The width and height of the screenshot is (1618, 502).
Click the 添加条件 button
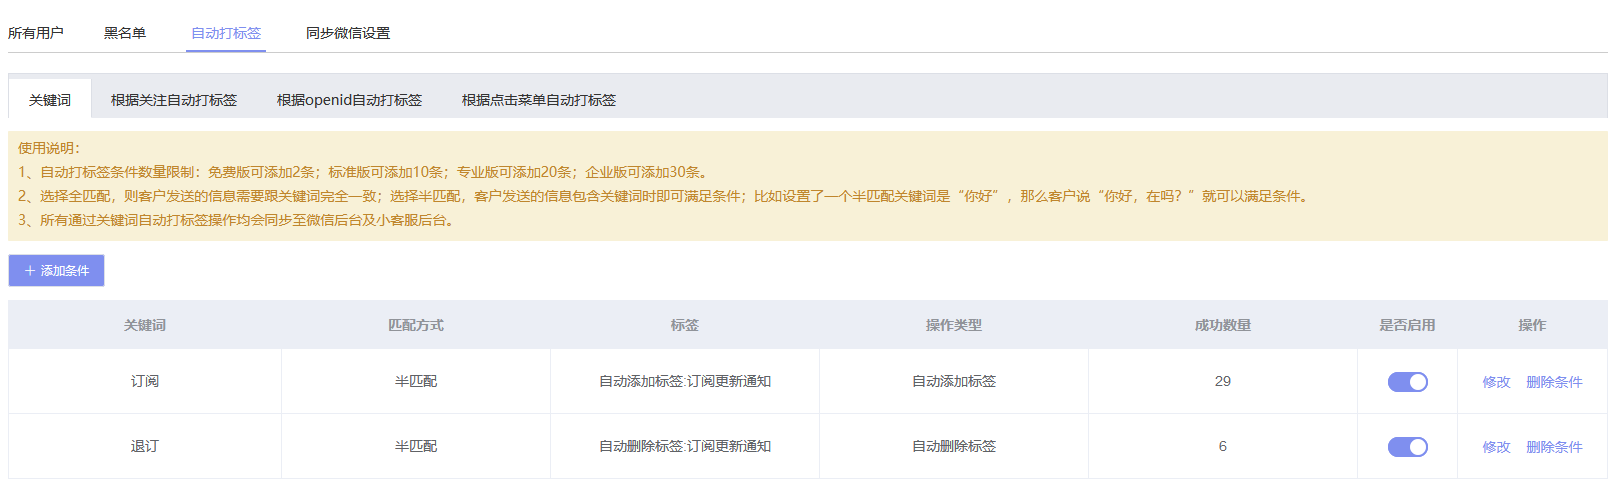click(x=57, y=271)
